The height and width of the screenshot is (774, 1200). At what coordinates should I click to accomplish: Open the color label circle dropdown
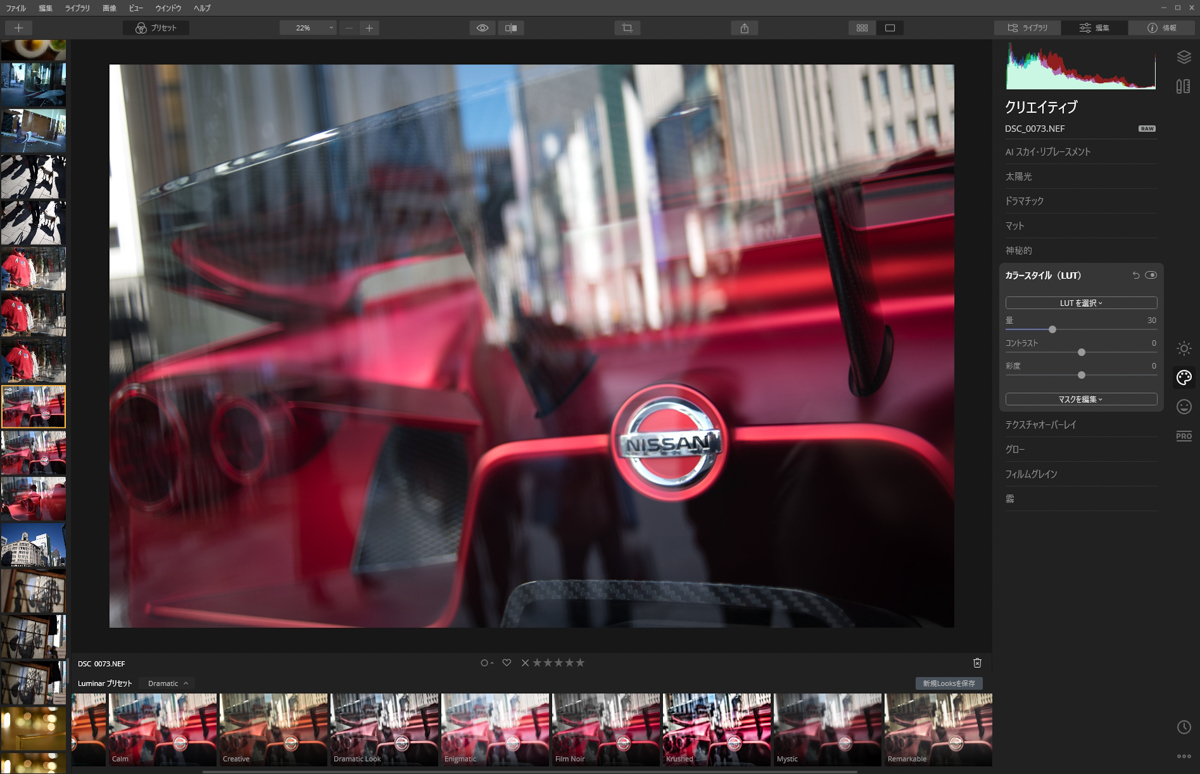[486, 663]
